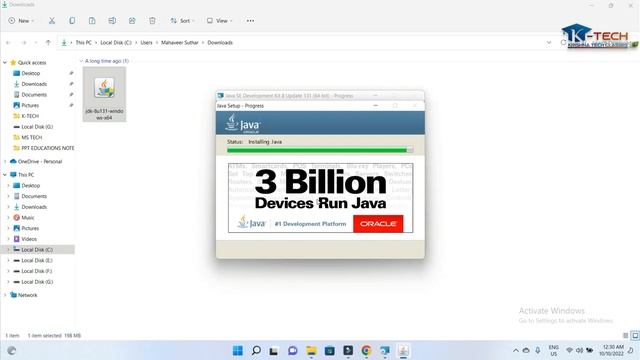Switch to details view layout icon
Screen dimensions: 640x360
coord(625,336)
